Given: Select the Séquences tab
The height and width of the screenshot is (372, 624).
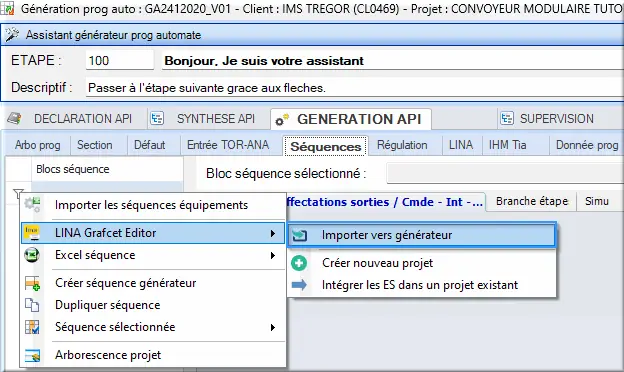Looking at the screenshot, I should [x=326, y=146].
